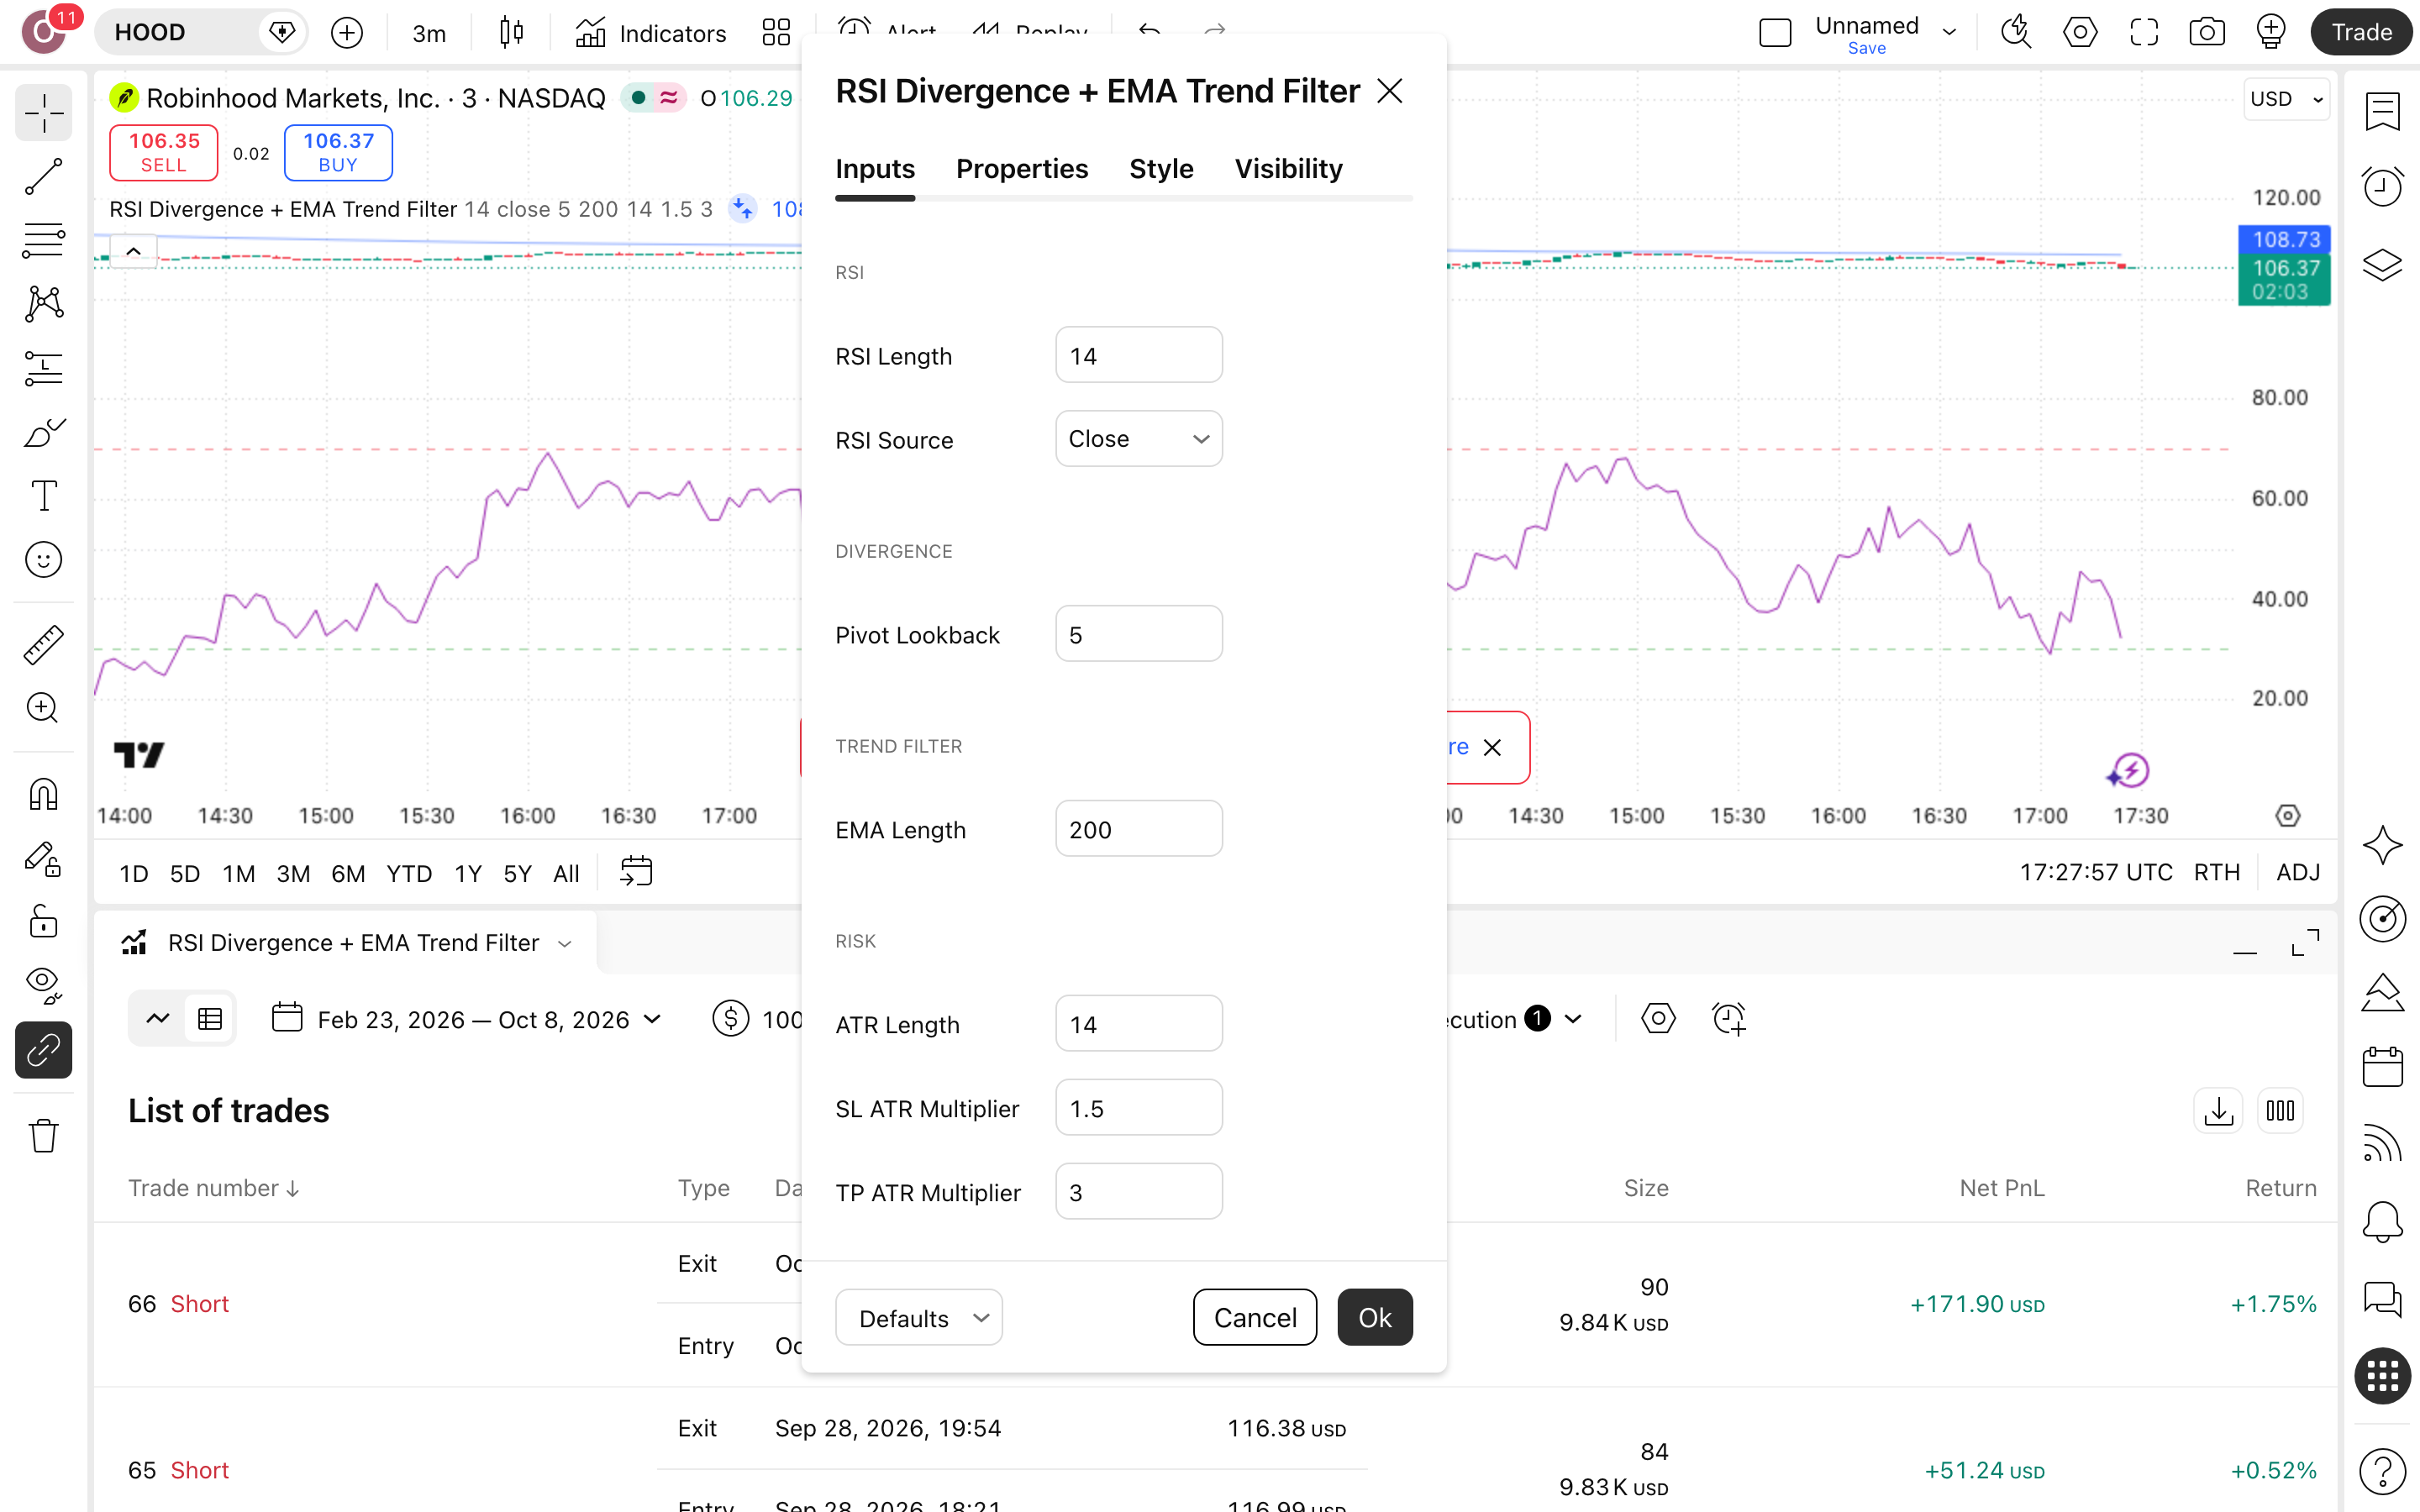Screen dimensions: 2420x1512
Task: Open the RSI Source dropdown
Action: click(1139, 439)
